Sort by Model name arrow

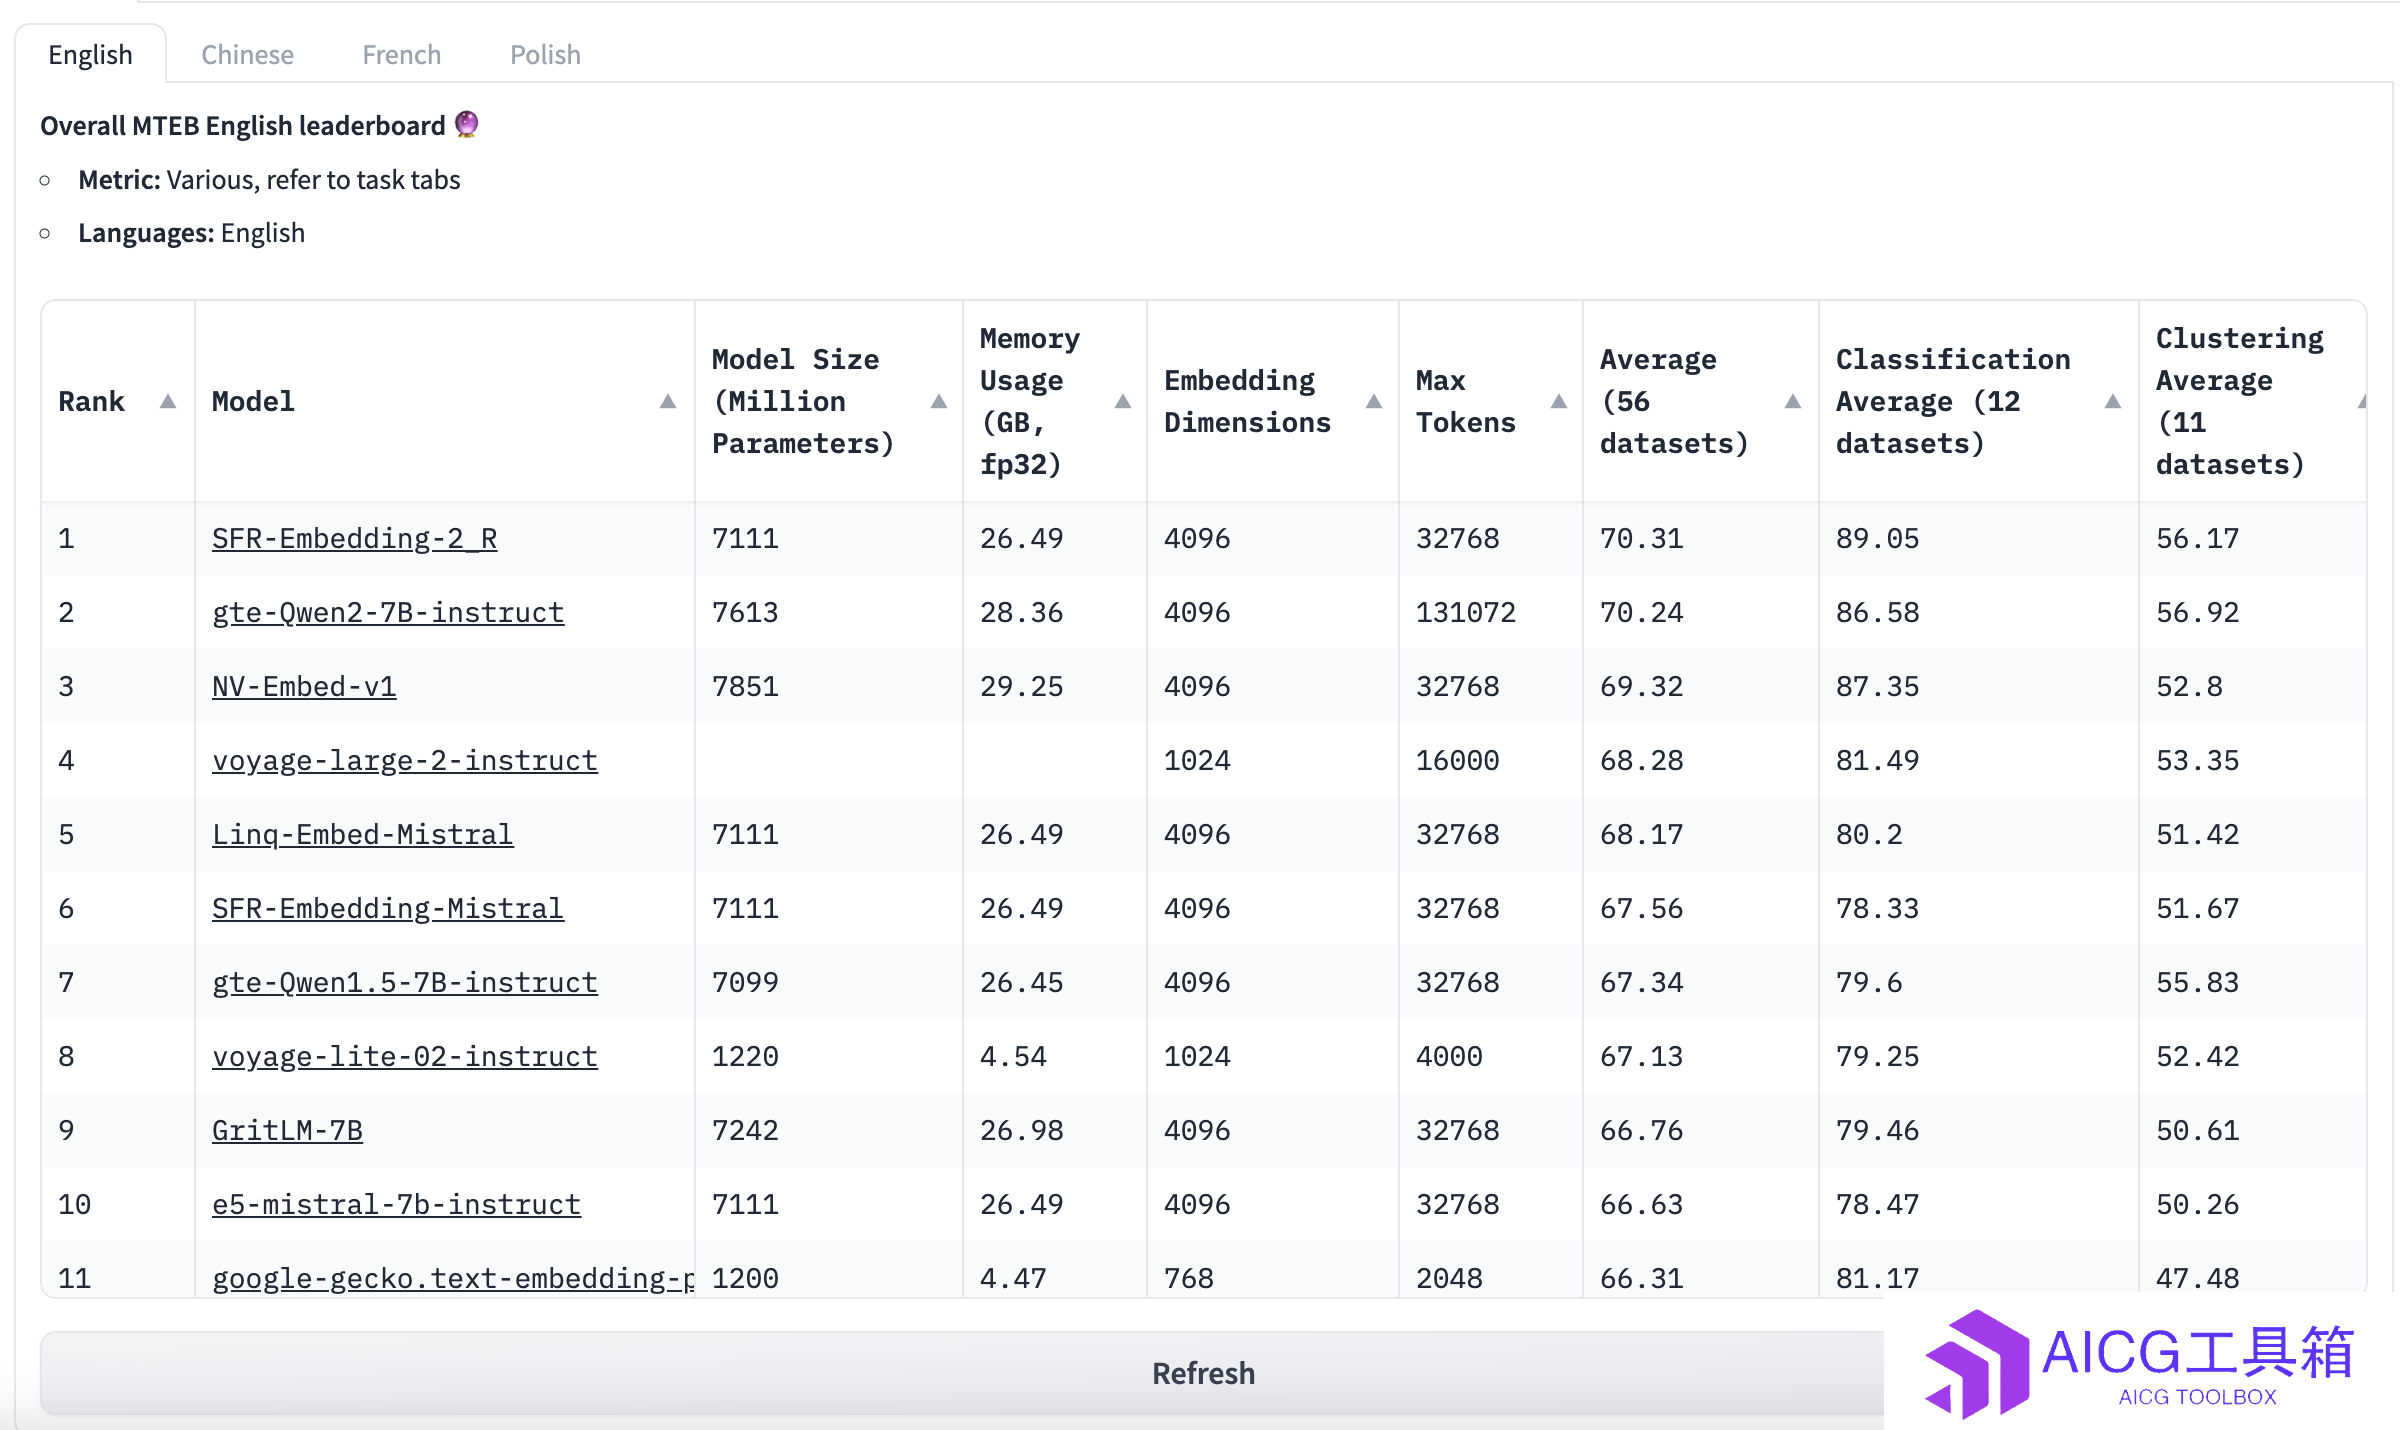pyautogui.click(x=668, y=401)
